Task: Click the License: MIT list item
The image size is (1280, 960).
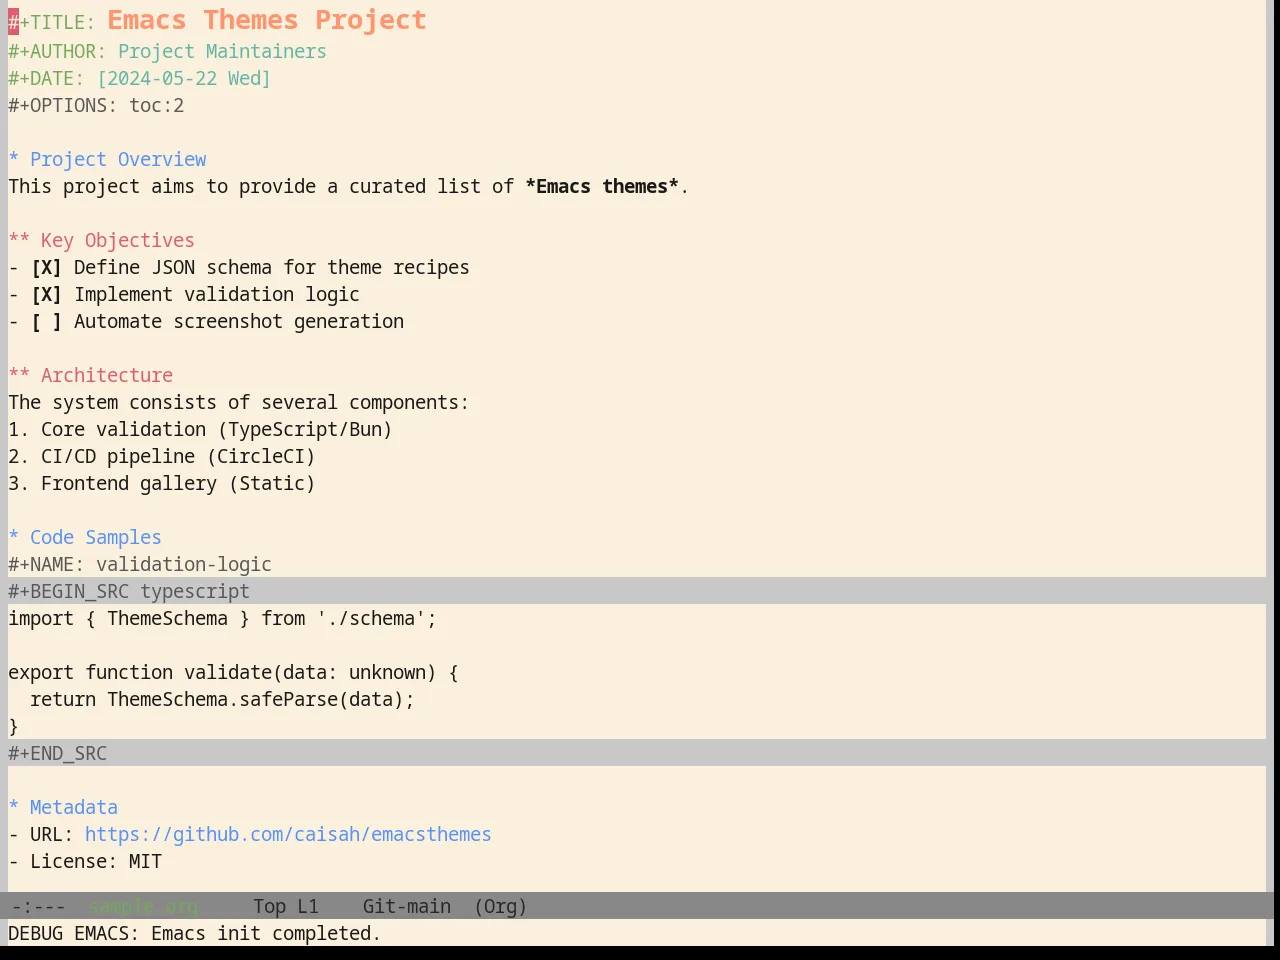Action: pos(85,862)
